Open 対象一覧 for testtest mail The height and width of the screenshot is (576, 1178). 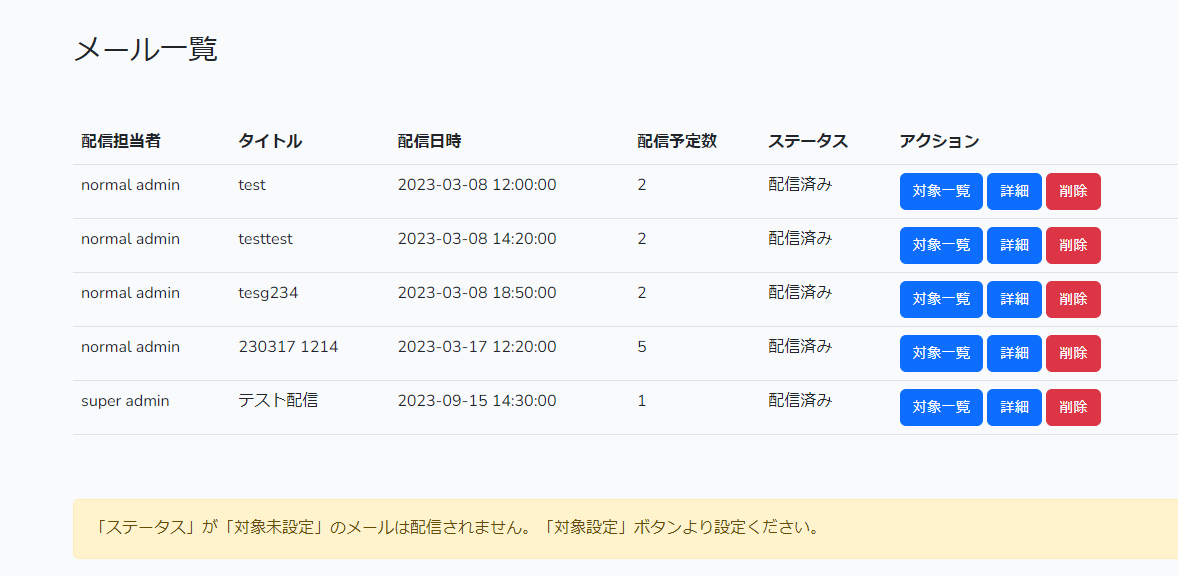[941, 246]
